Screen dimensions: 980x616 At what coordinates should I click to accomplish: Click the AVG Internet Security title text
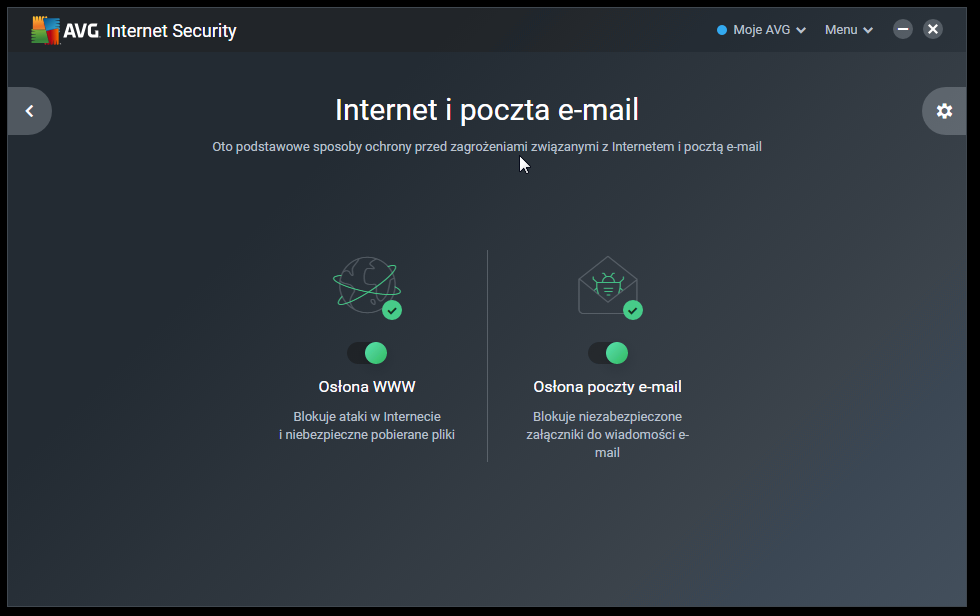(x=171, y=31)
